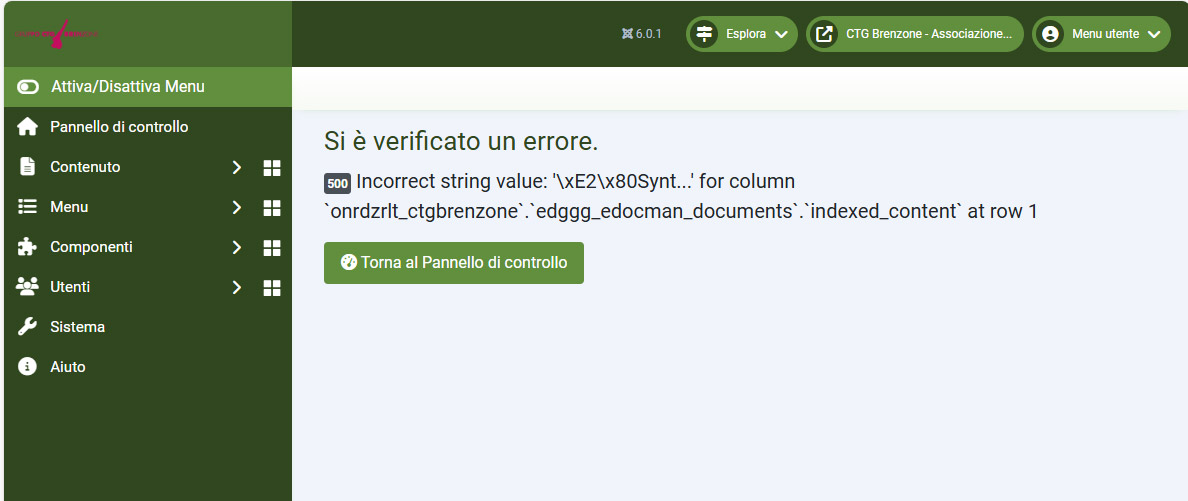Expand the Contenuto submenu chevron
The height and width of the screenshot is (501, 1188).
(x=237, y=167)
